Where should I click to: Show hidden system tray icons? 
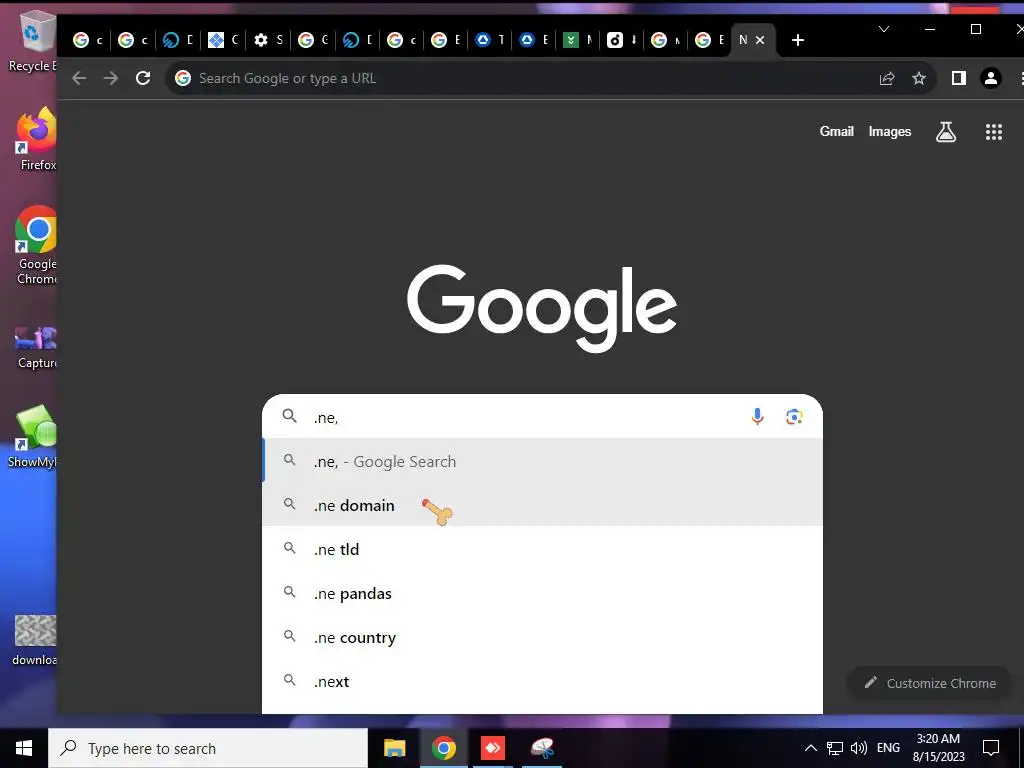click(810, 748)
